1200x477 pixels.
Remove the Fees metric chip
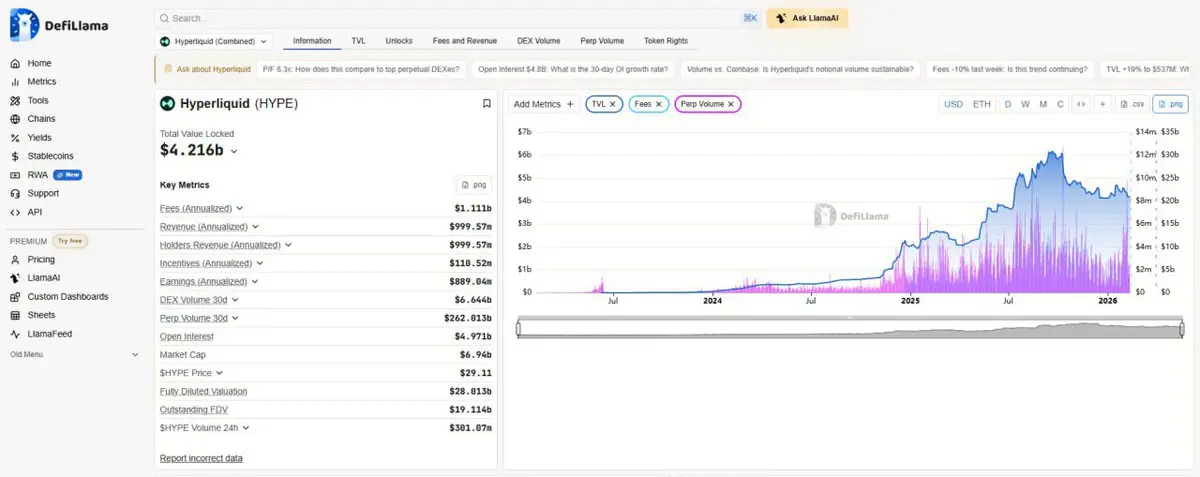pos(658,104)
